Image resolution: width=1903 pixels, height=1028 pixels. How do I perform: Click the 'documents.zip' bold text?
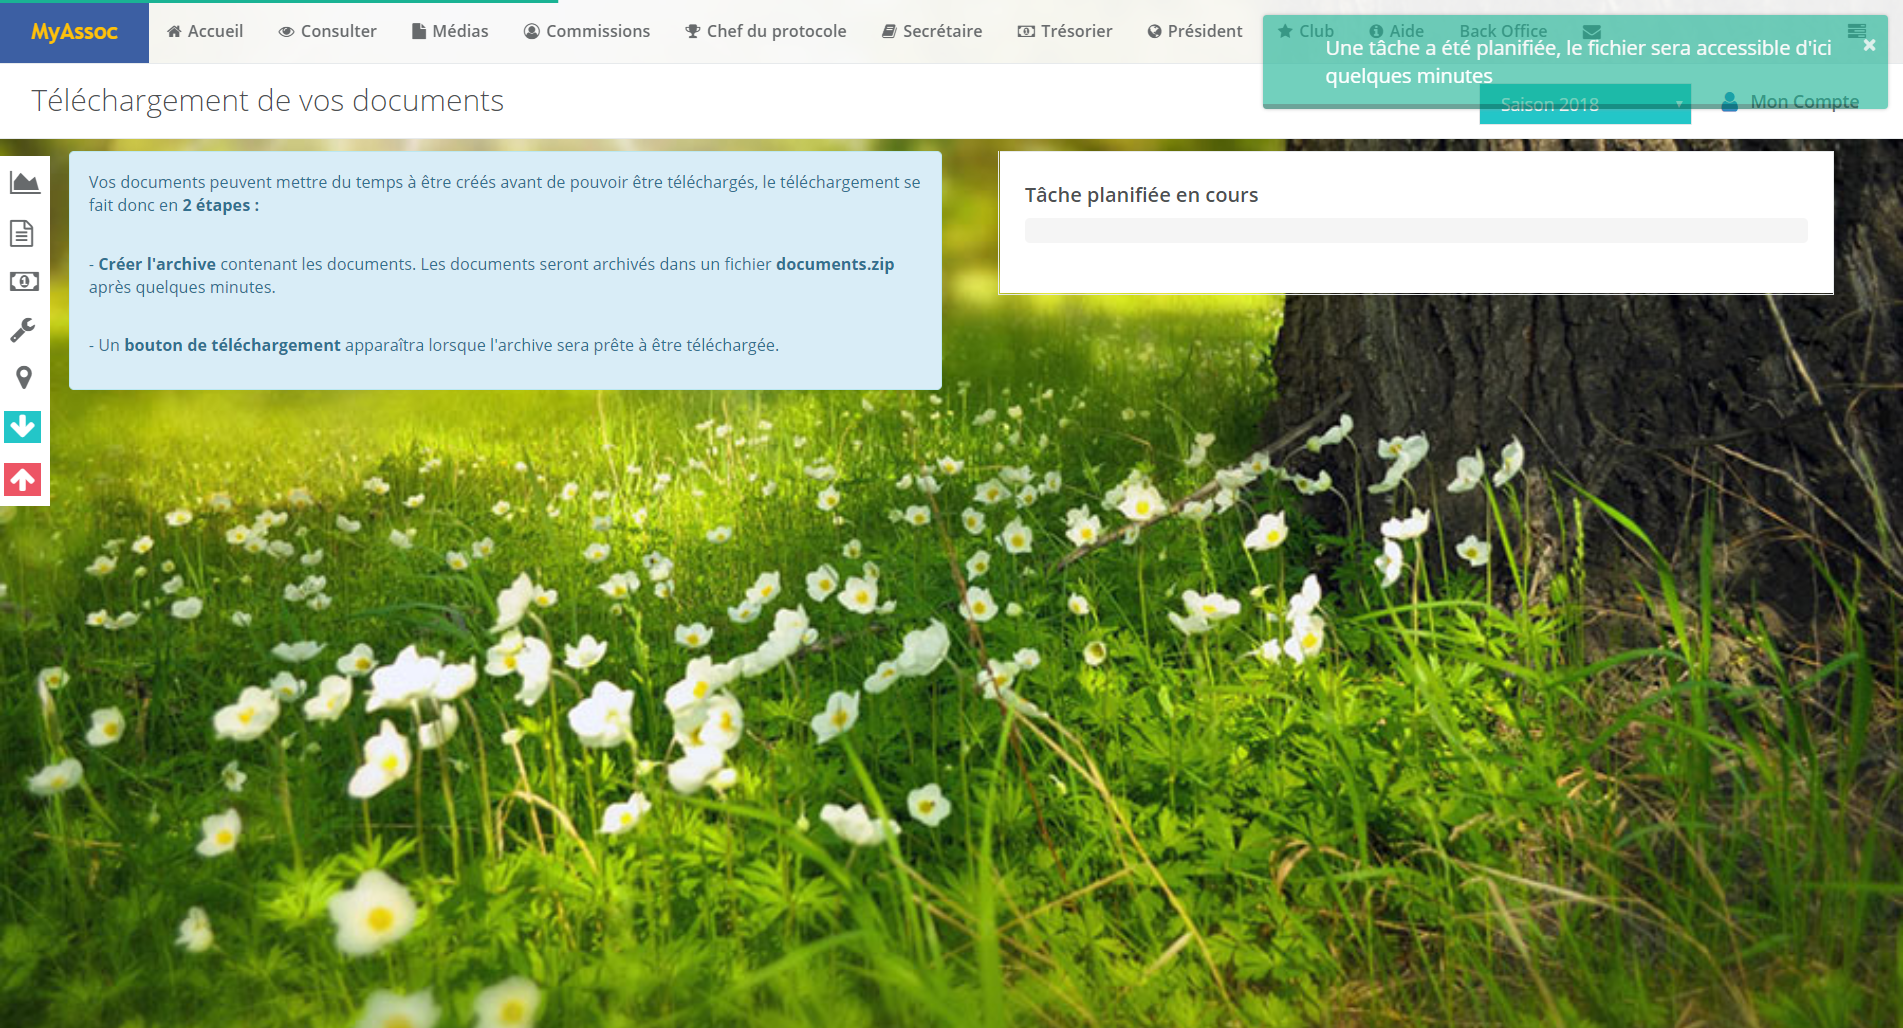pos(835,264)
